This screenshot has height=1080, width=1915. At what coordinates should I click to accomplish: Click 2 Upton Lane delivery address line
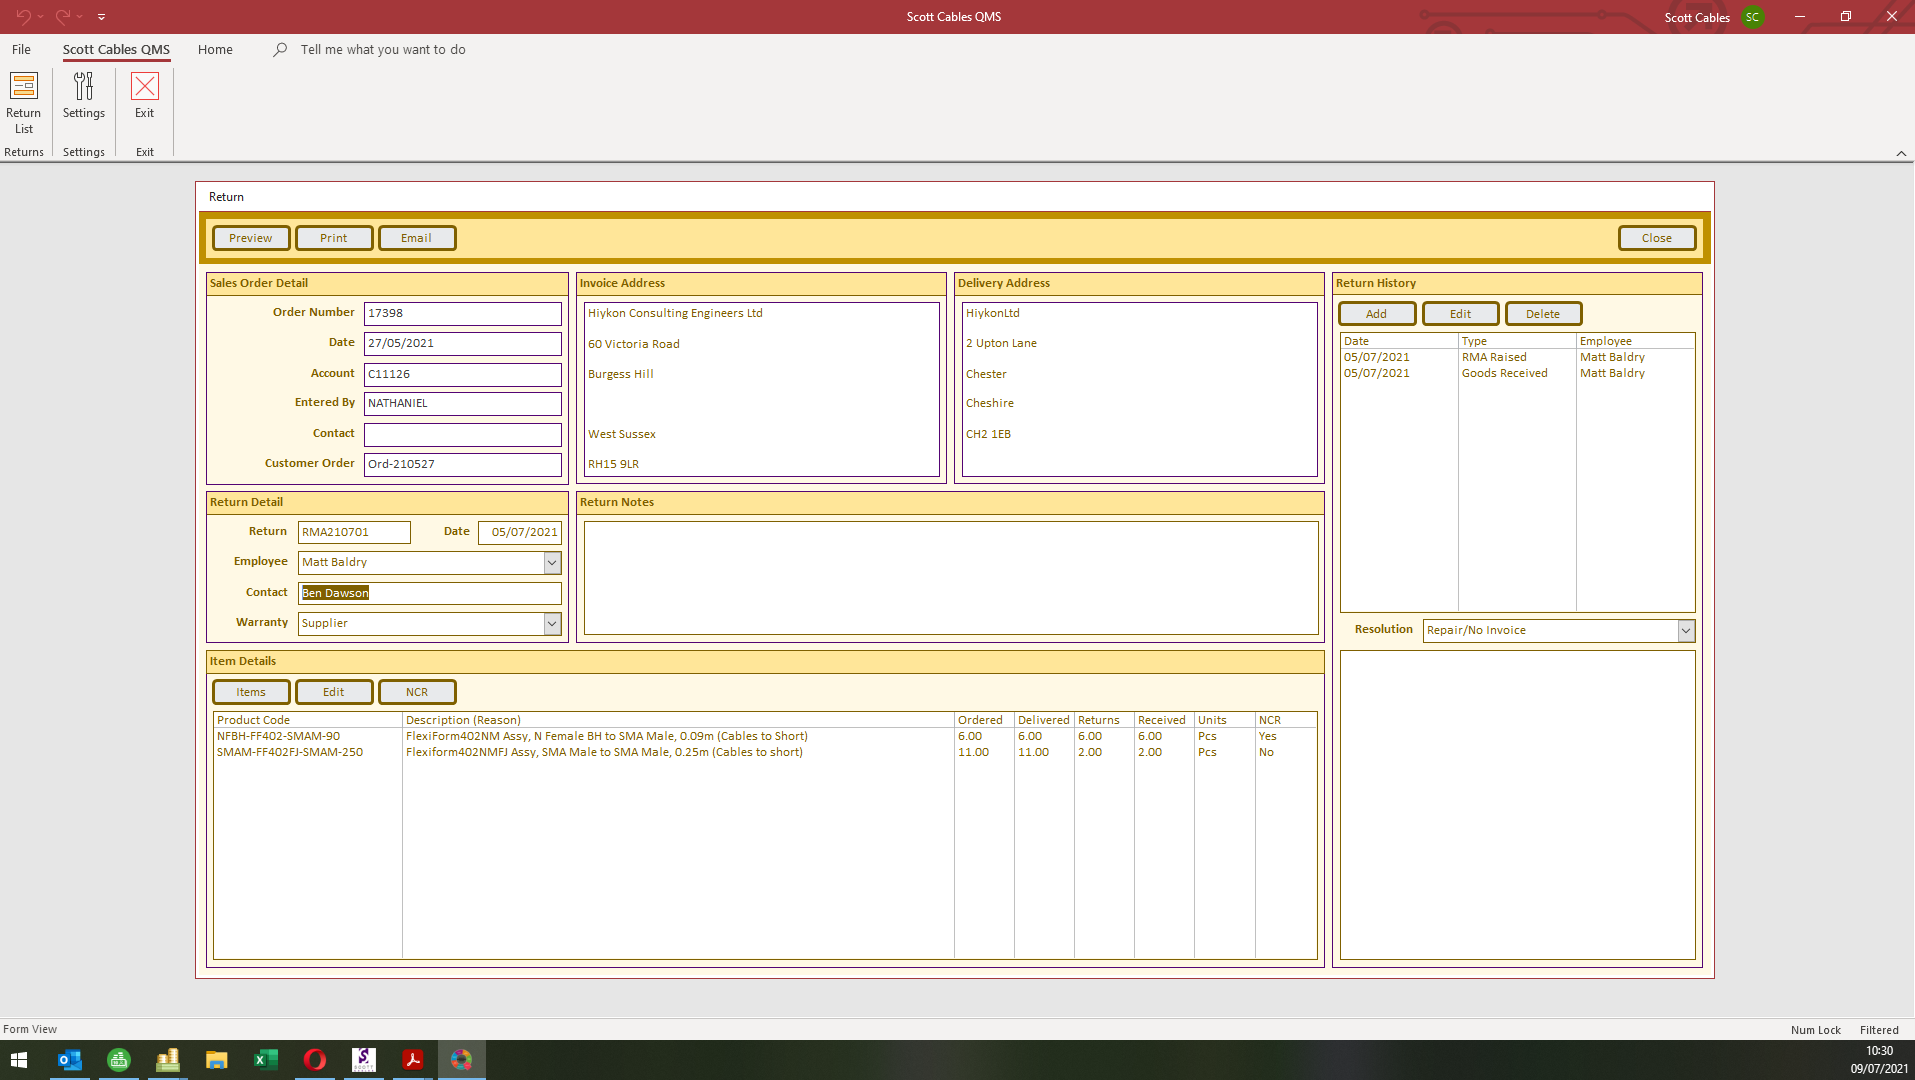(1001, 344)
